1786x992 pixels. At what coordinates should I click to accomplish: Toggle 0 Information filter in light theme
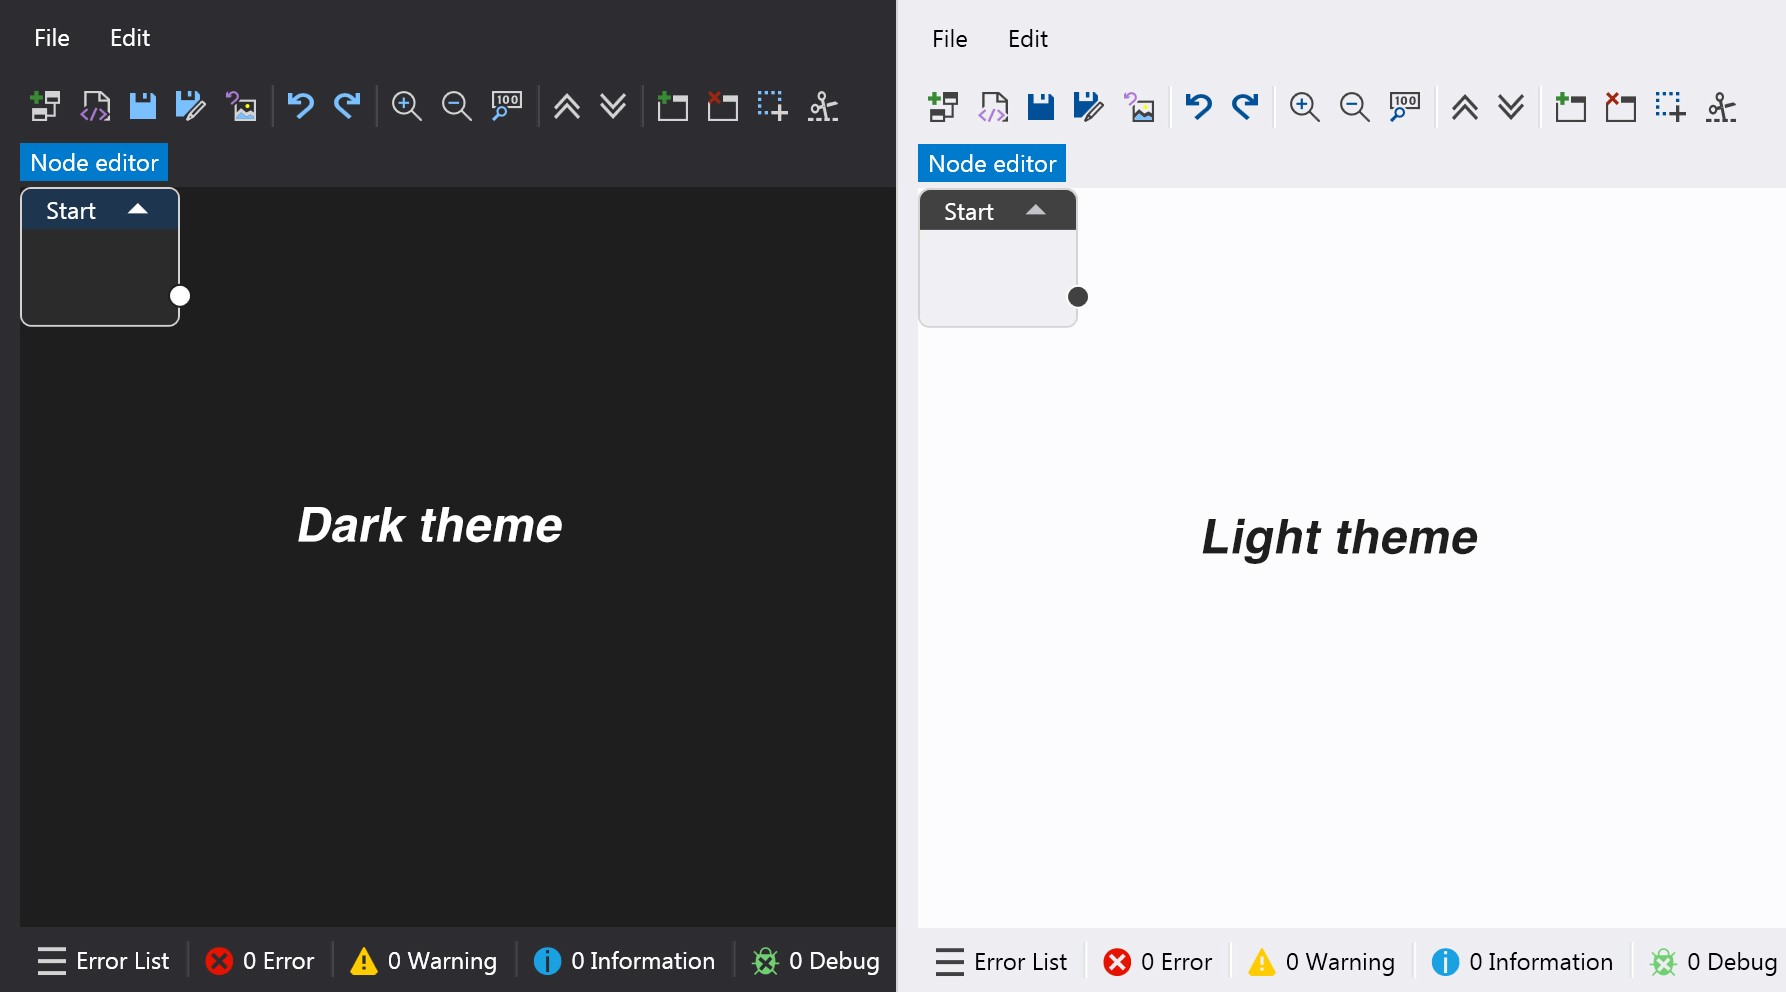(x=1523, y=962)
